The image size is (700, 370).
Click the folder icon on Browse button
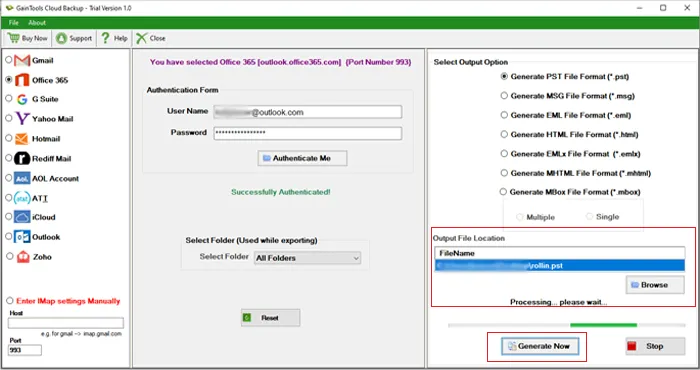pos(634,285)
